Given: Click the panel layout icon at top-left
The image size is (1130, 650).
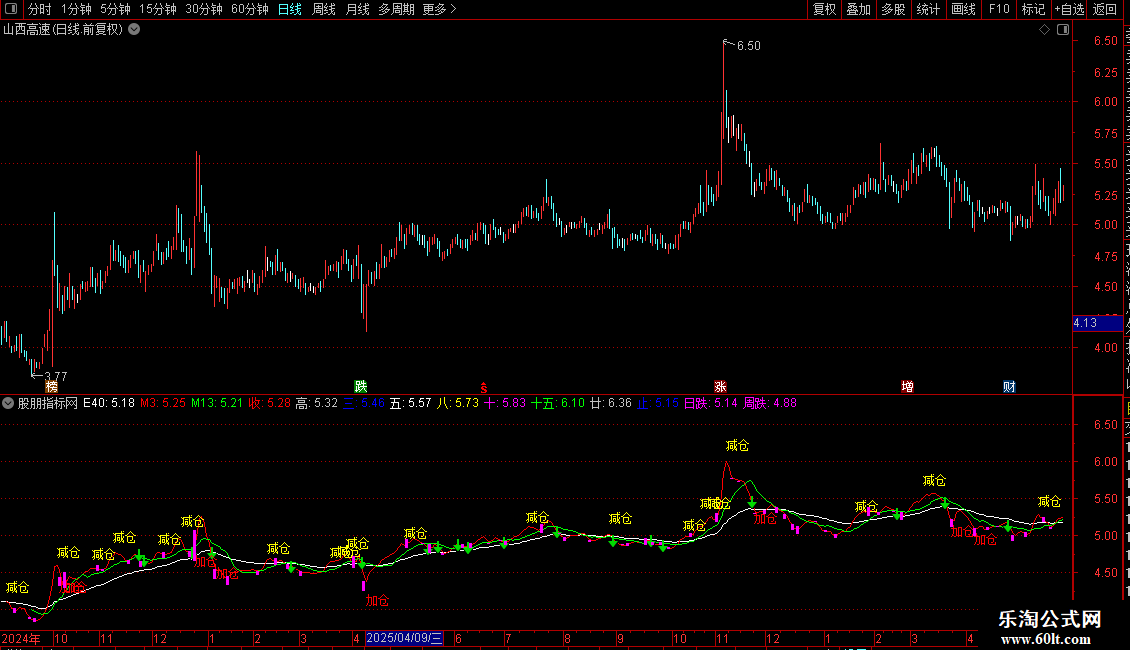Looking at the screenshot, I should point(11,9).
